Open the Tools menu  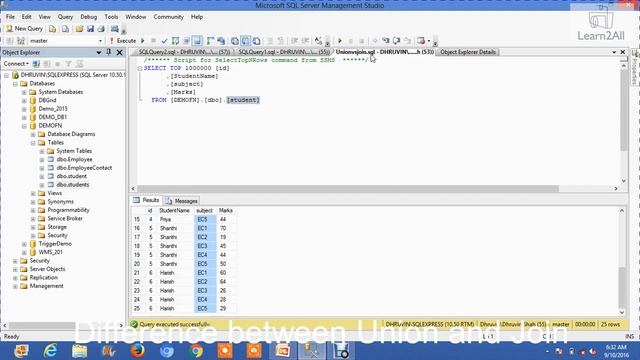coord(111,17)
